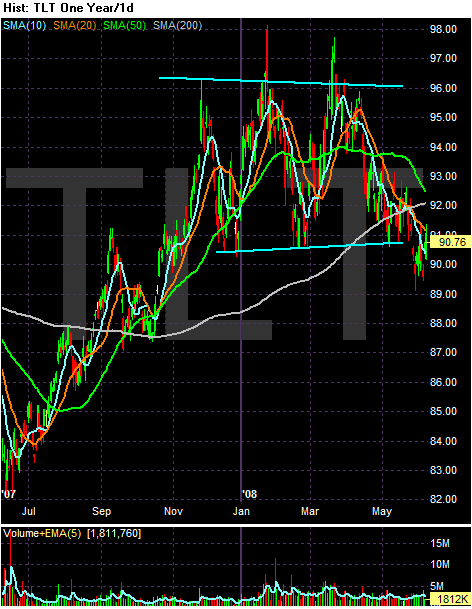Click the 83.00 price axis label
472x609 pixels.
pos(443,470)
